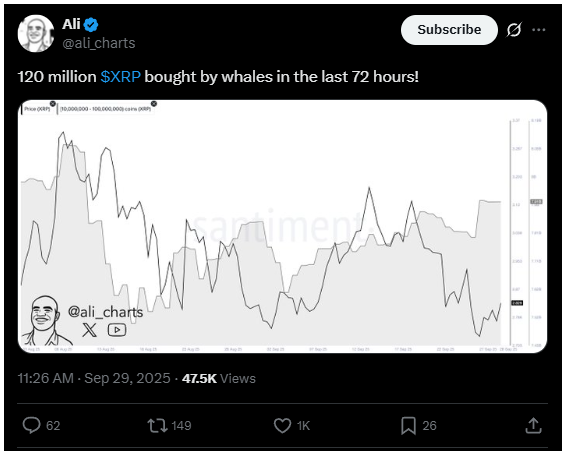Open the 47.5K Views count
This screenshot has height=455, width=566.
click(219, 378)
